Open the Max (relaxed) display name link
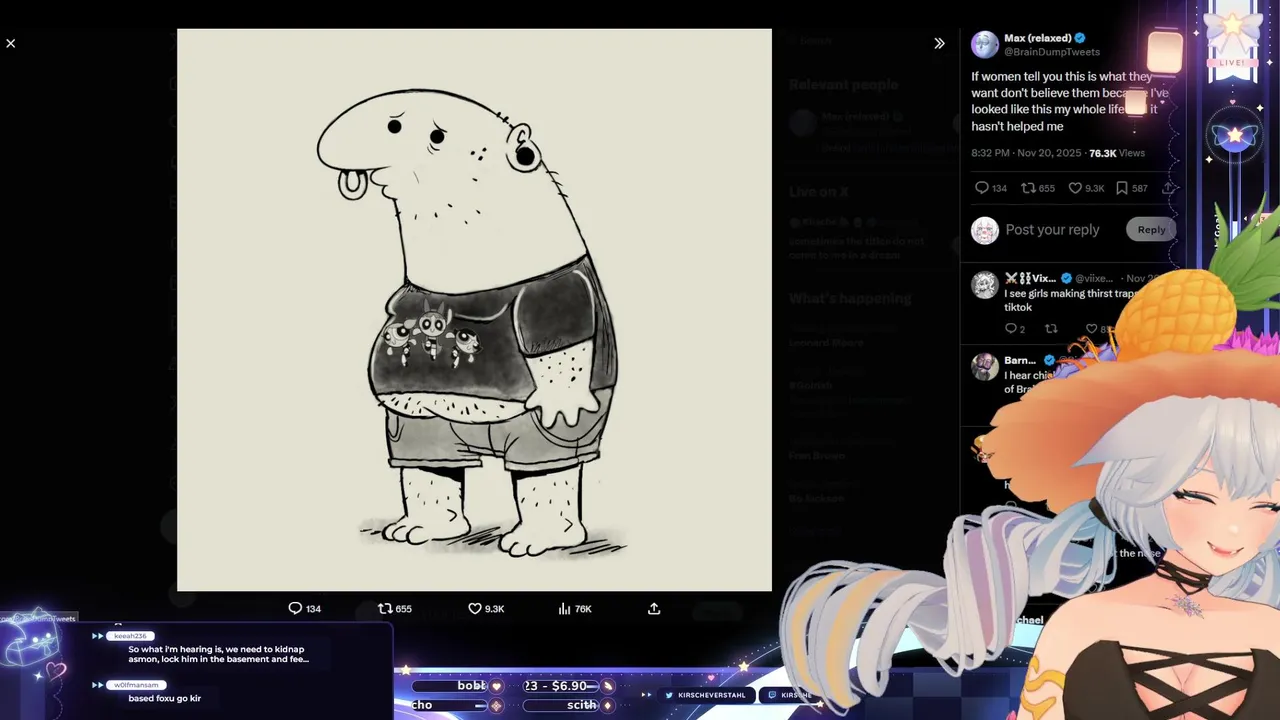This screenshot has width=1280, height=720. click(x=1038, y=38)
